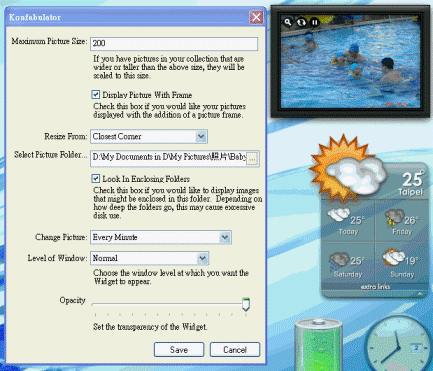This screenshot has width=433, height=371.
Task: Open the Change Picture dropdown
Action: click(161, 237)
